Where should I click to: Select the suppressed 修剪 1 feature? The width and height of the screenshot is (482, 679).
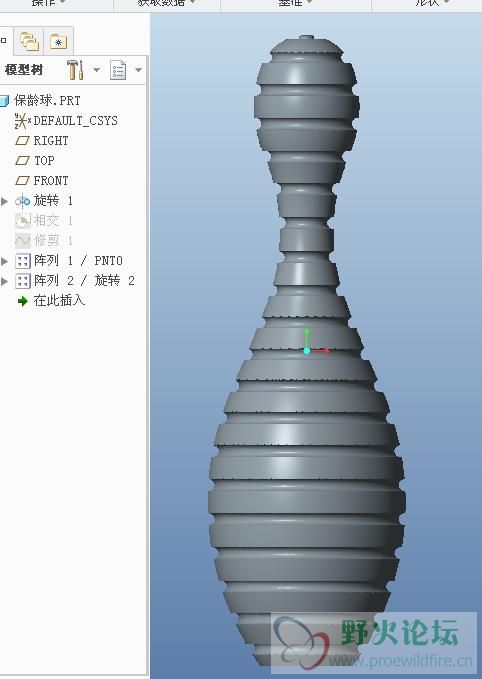coord(44,240)
